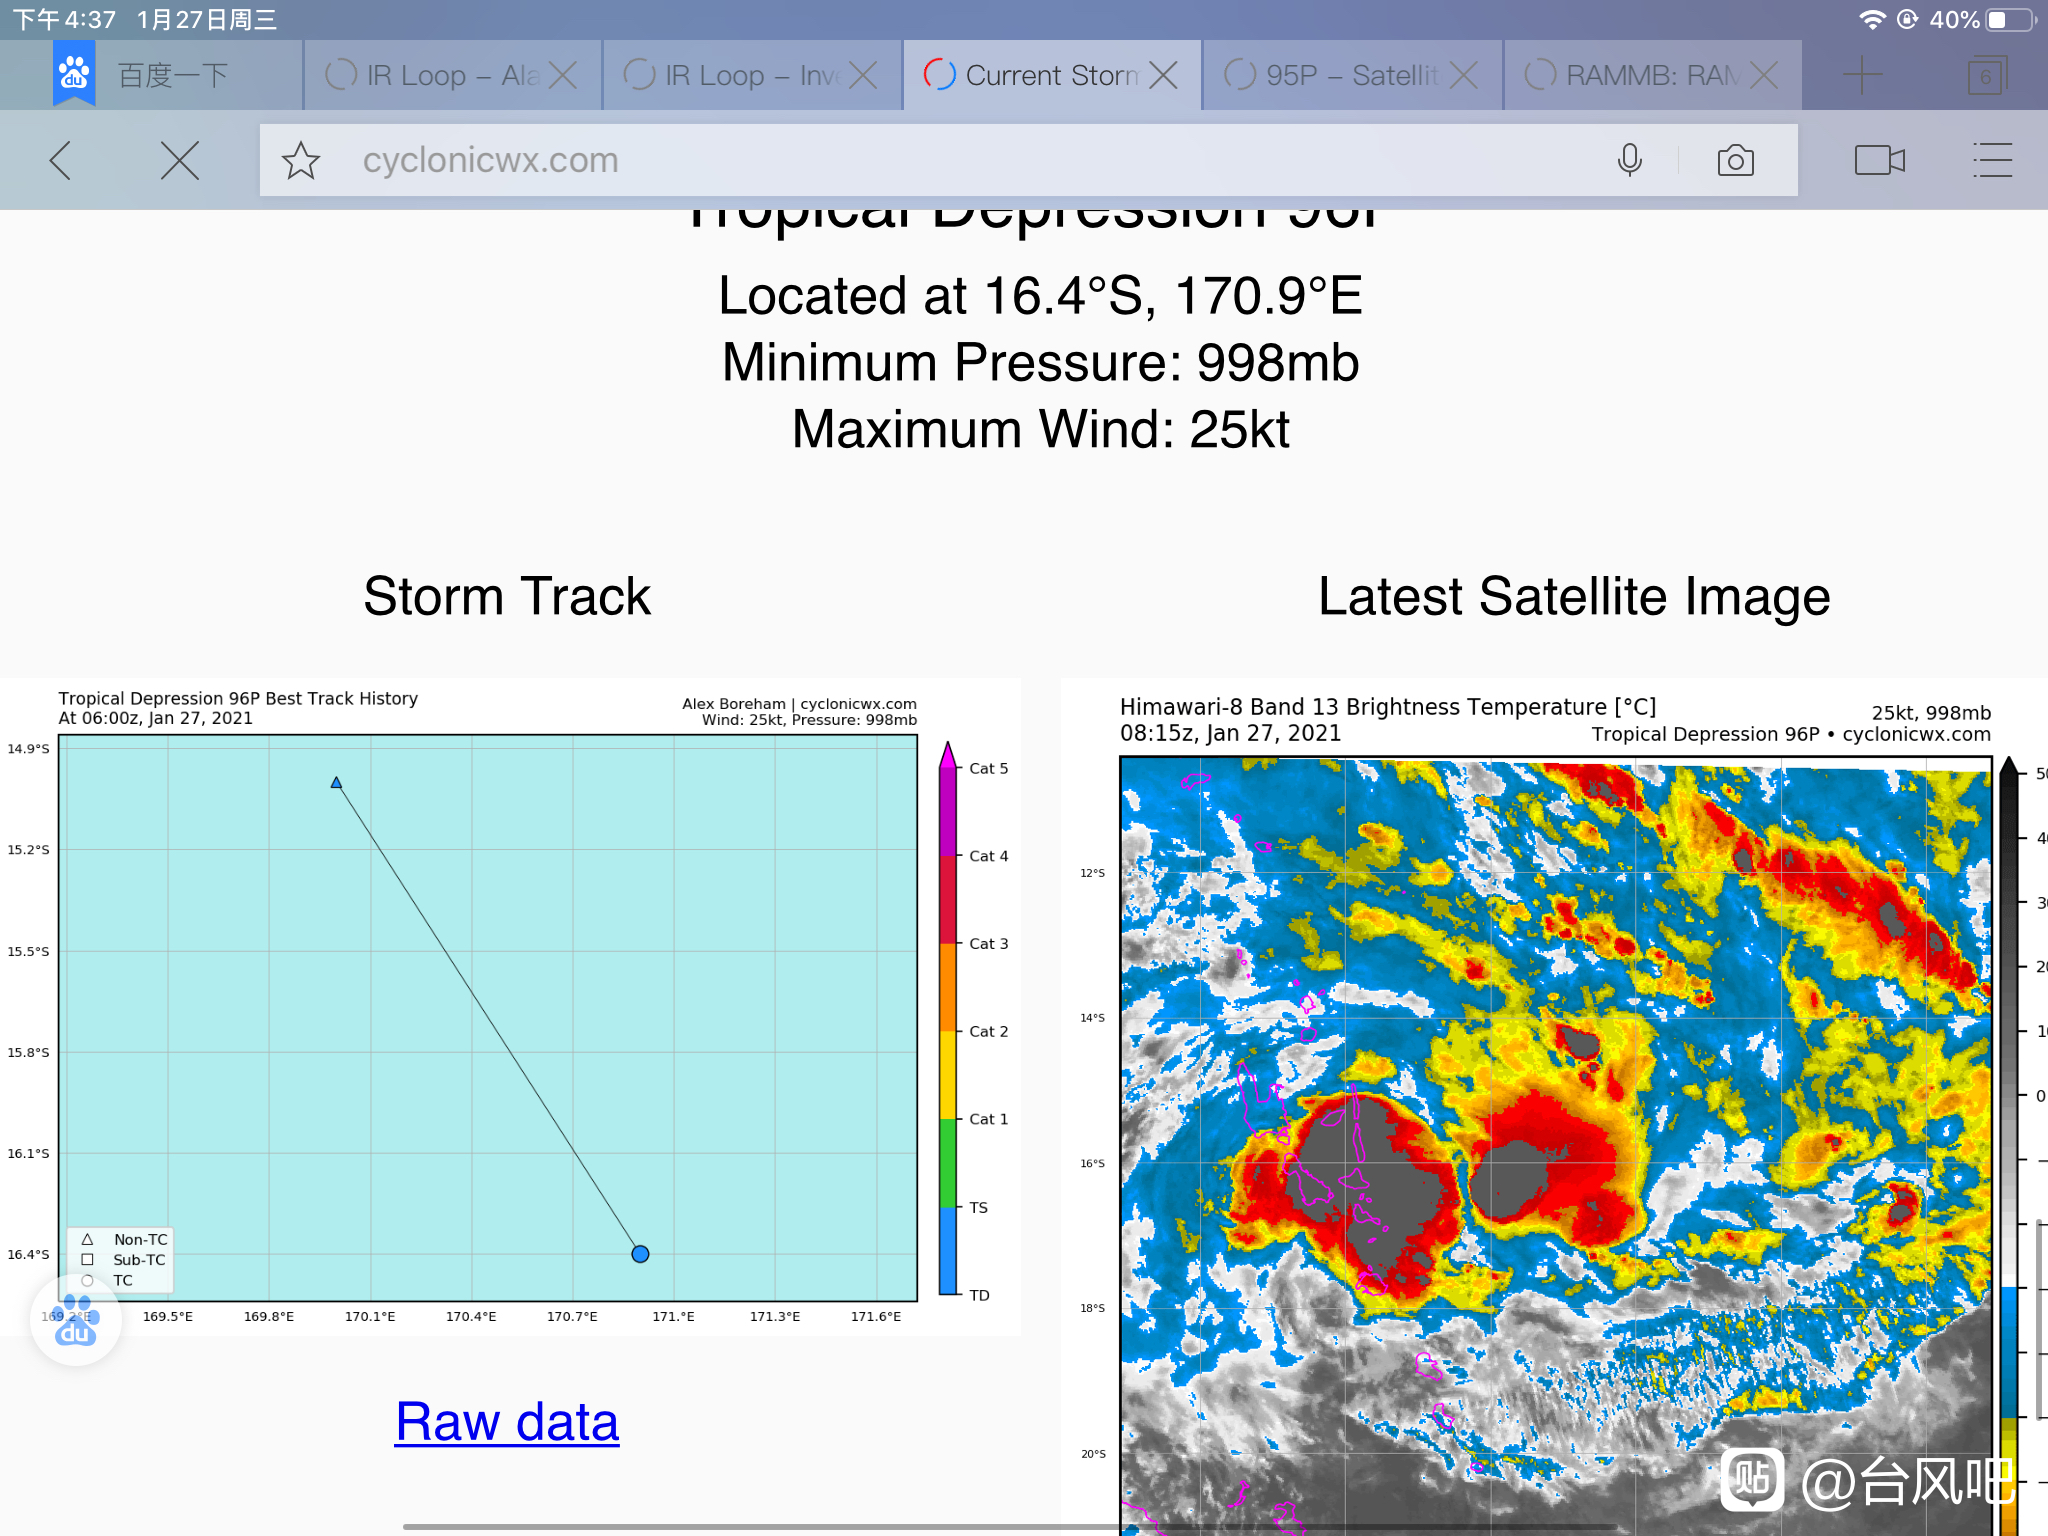This screenshot has height=1536, width=2048.
Task: Tap the status bar time 下午4:37
Action: 64,19
